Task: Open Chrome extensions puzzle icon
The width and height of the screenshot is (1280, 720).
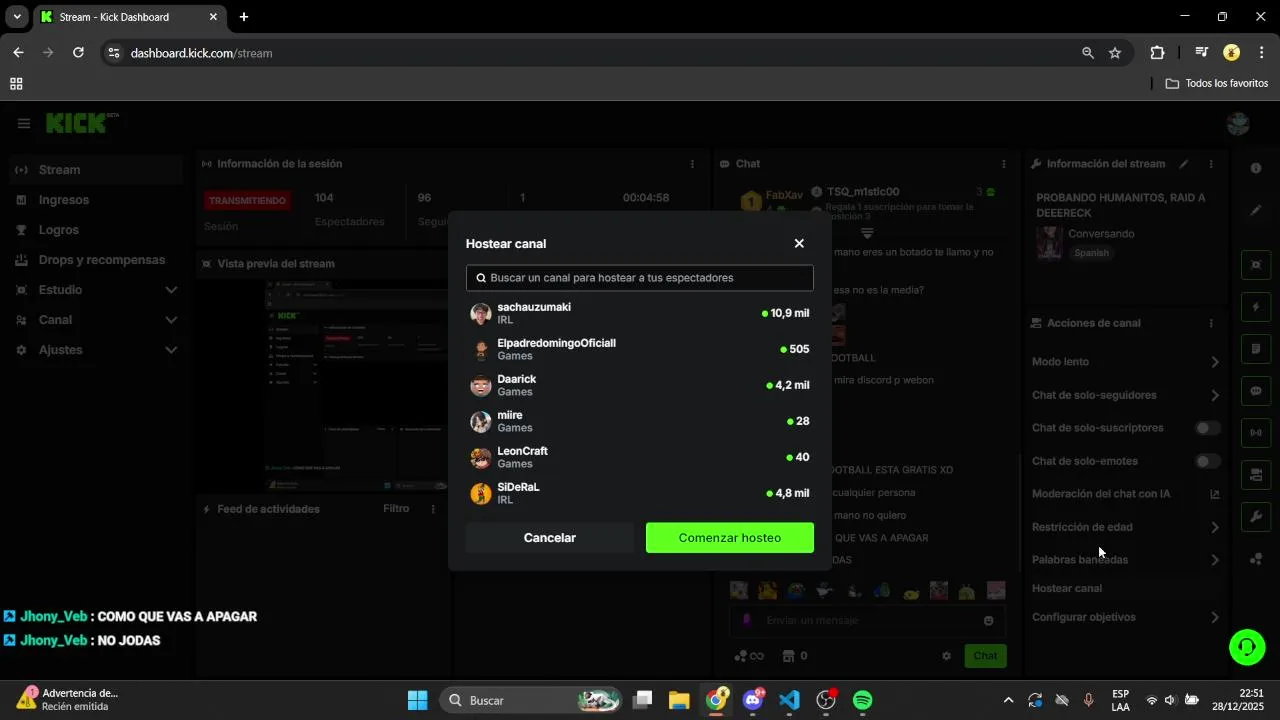Action: 1158,53
